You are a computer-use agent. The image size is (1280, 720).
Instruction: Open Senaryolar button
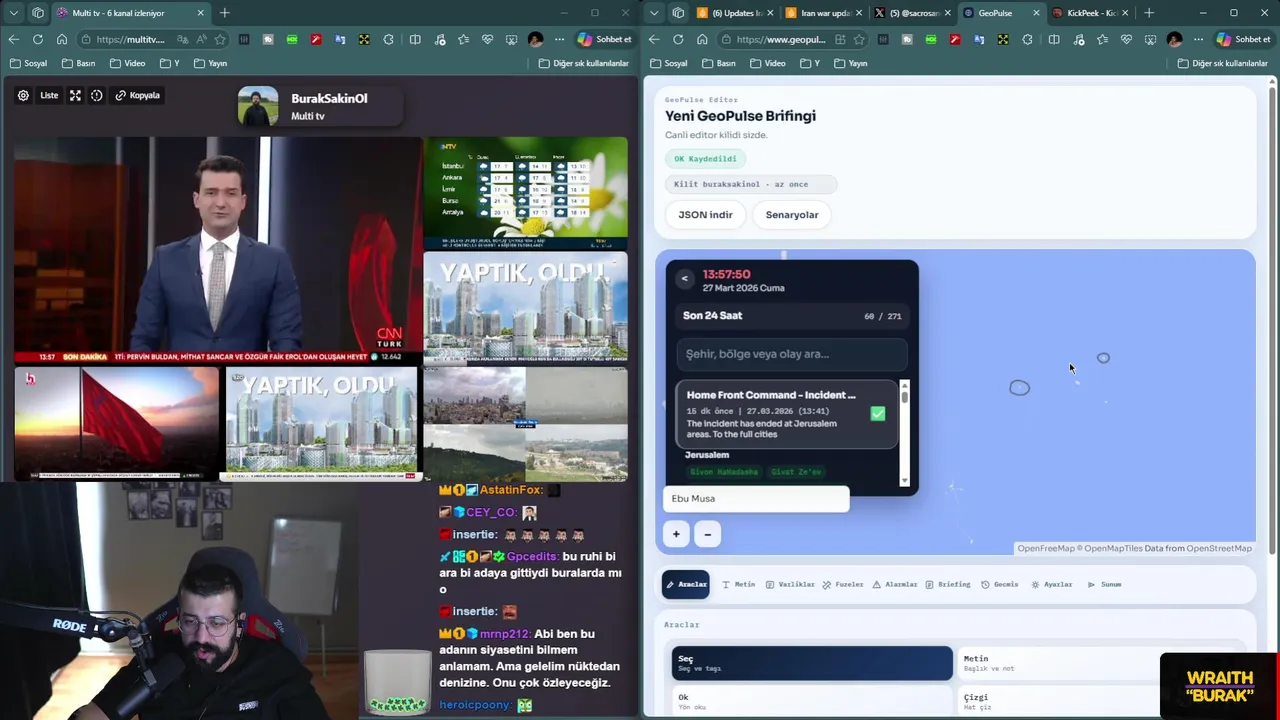[x=792, y=214]
